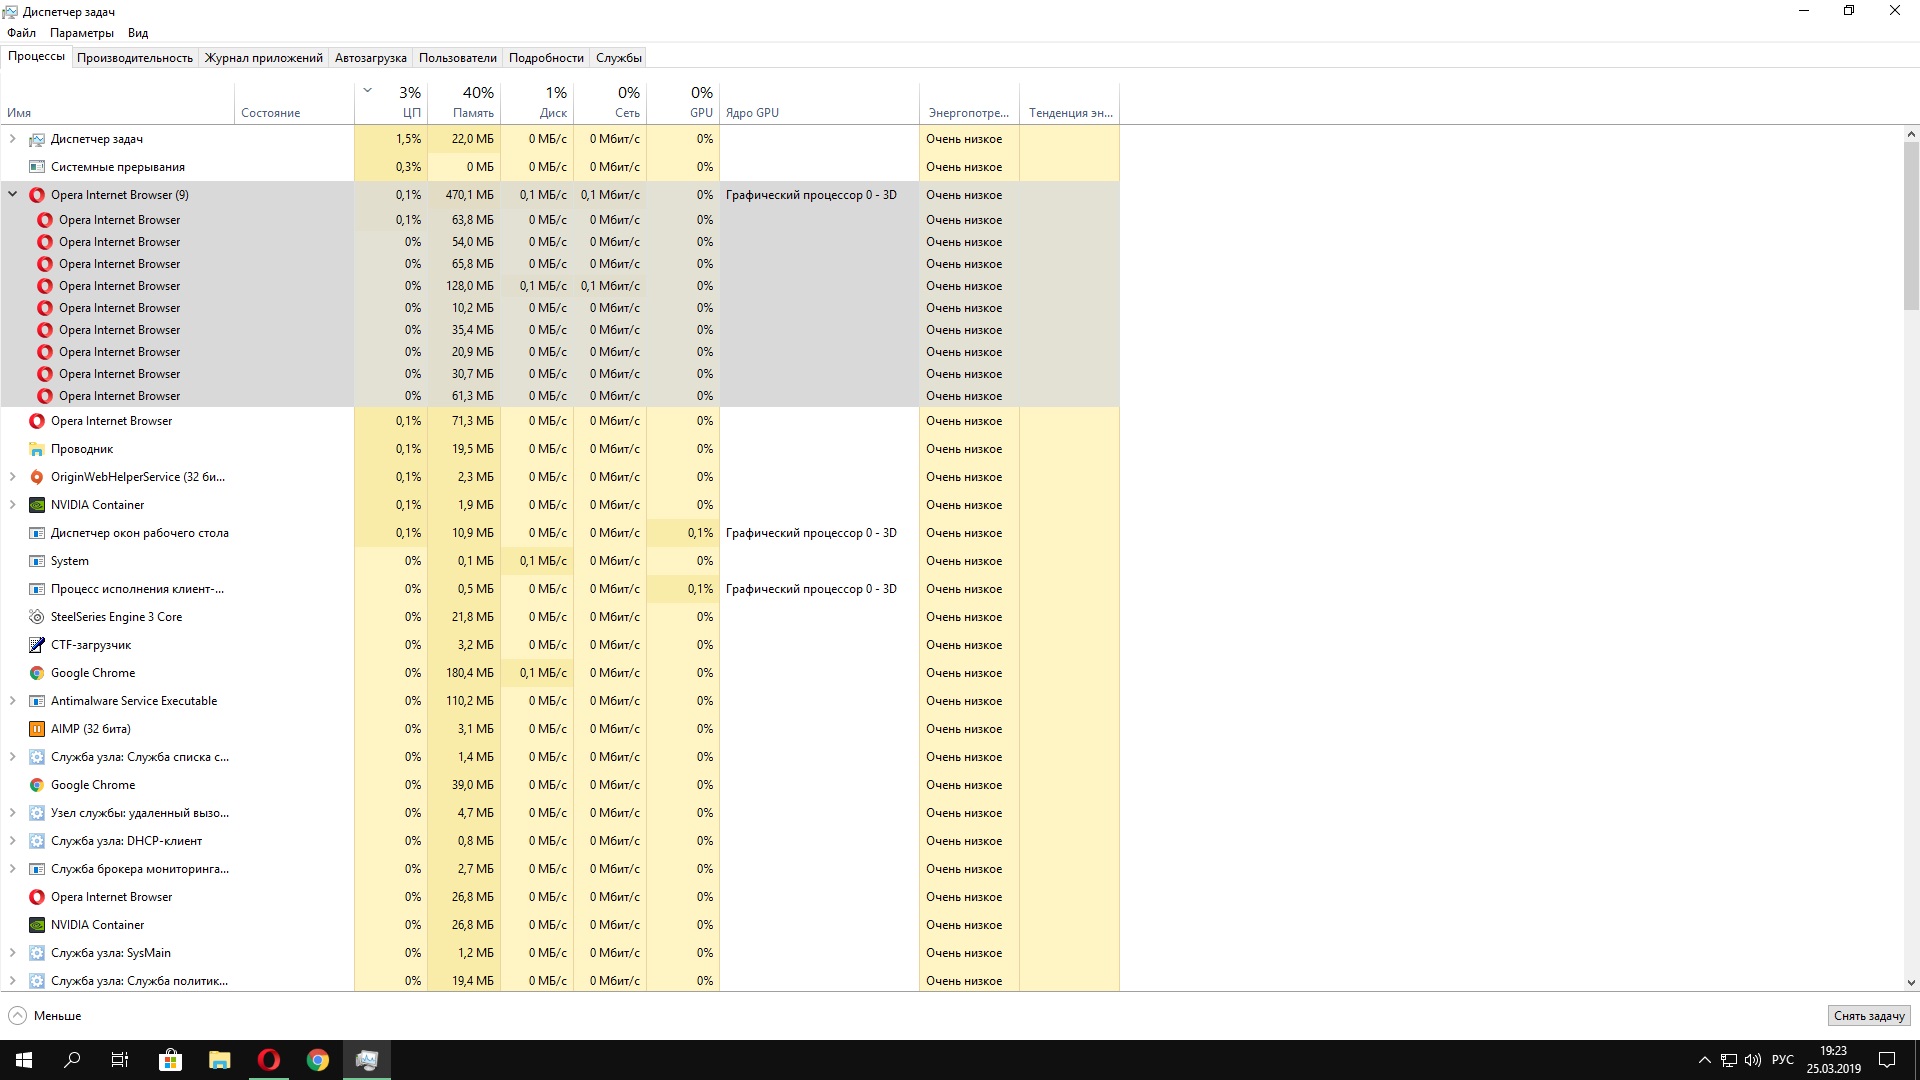Image resolution: width=1920 pixels, height=1080 pixels.
Task: Click the vertical scrollbar thumb
Action: tap(1911, 225)
